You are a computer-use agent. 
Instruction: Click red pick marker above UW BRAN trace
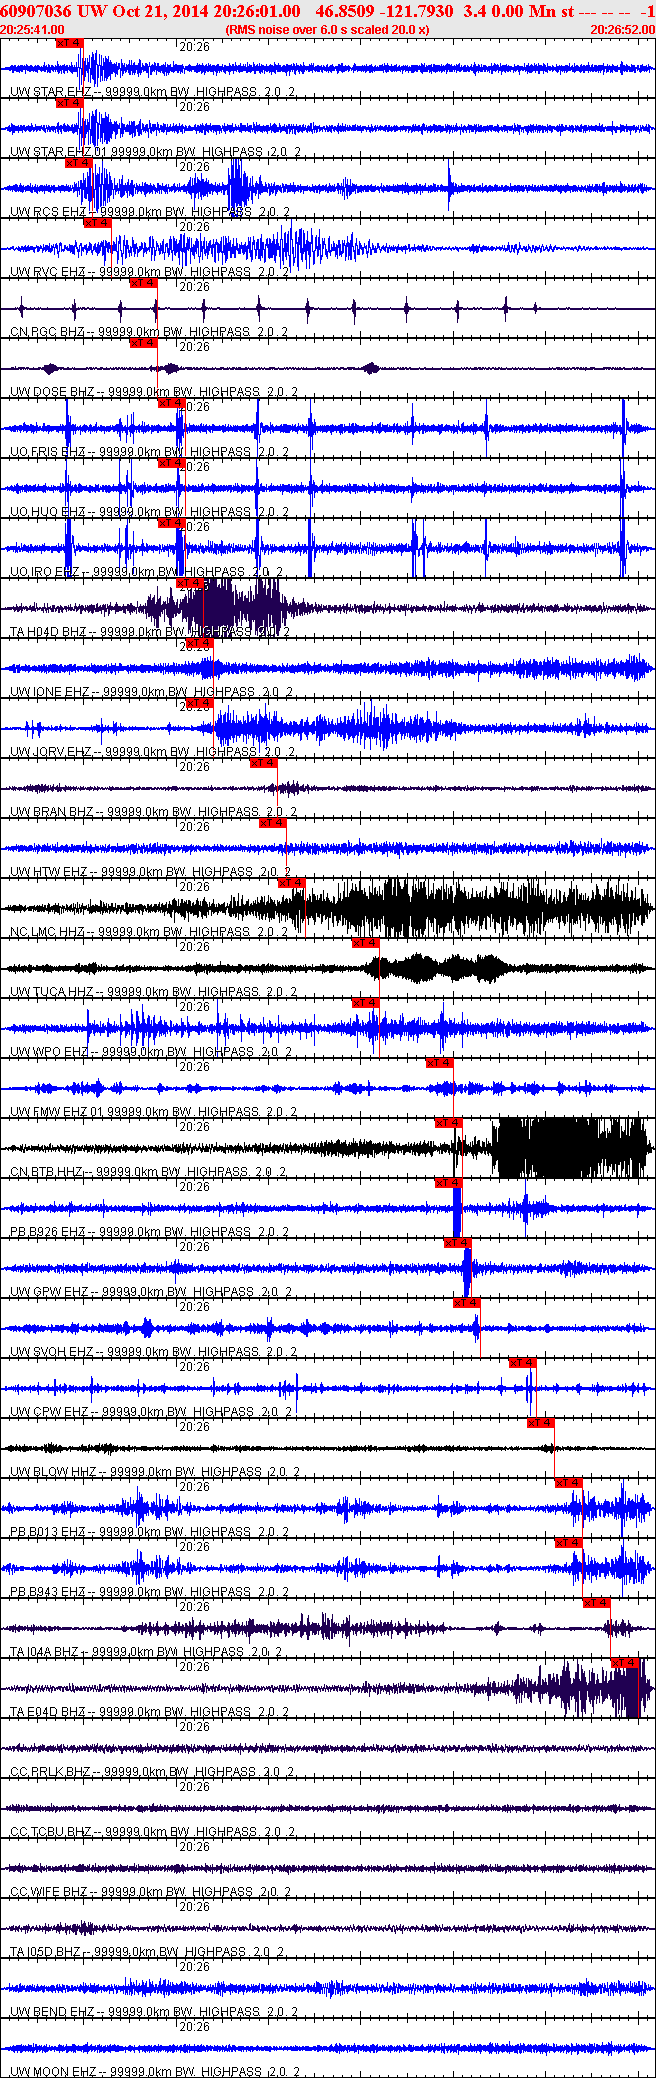(x=263, y=762)
